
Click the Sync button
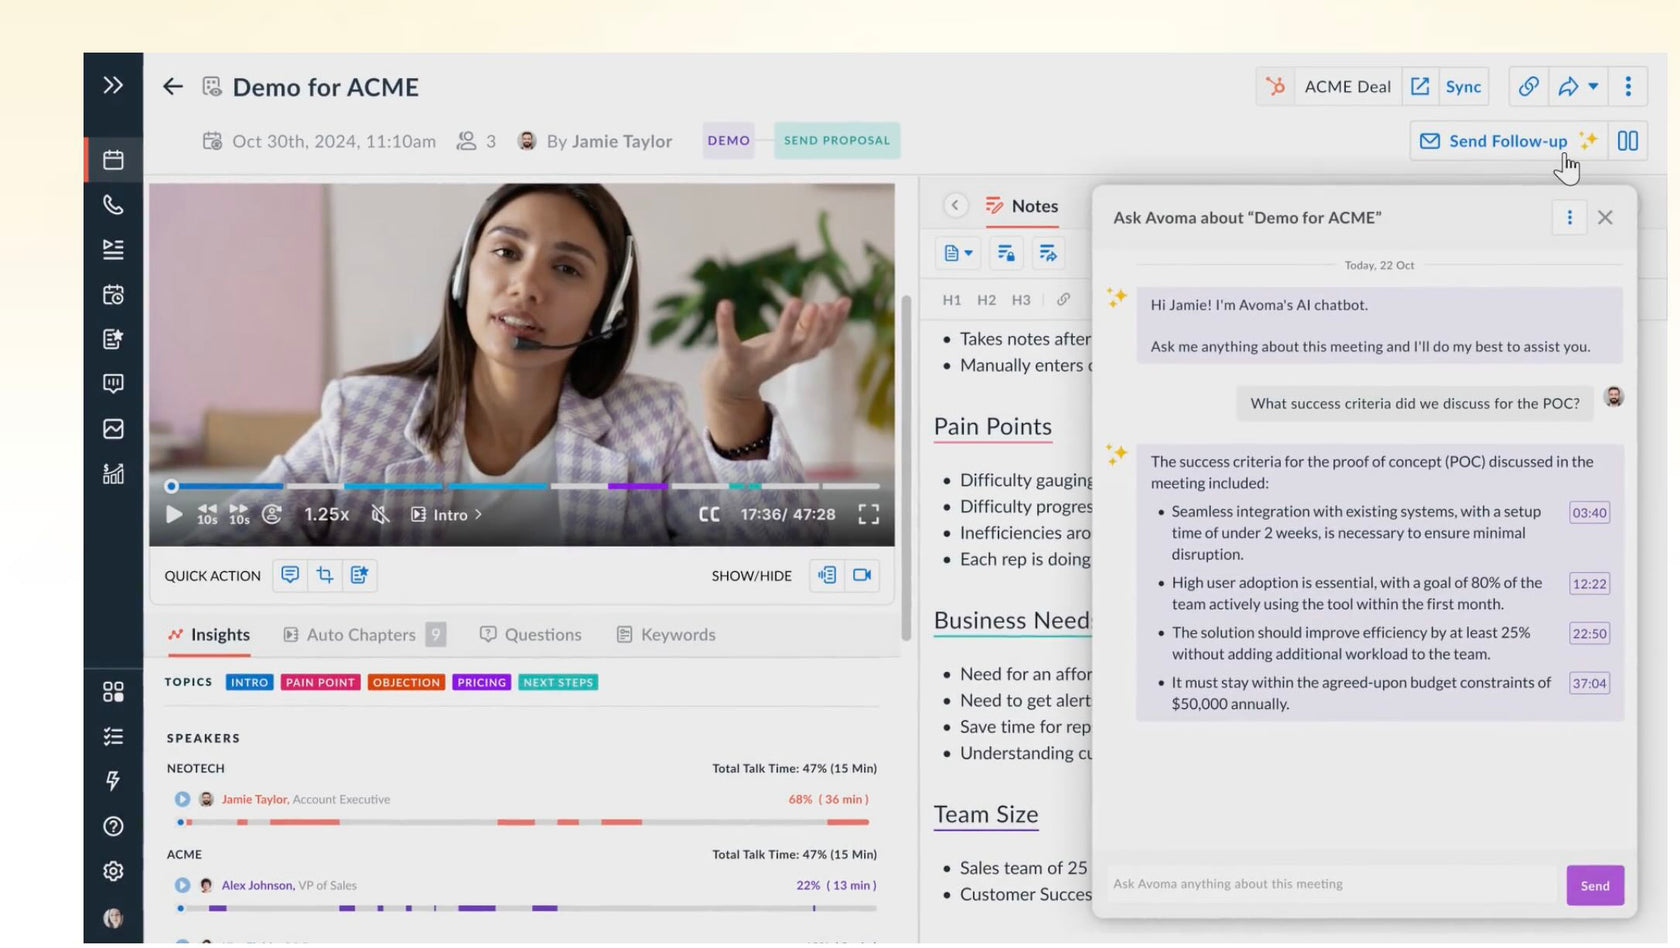pos(1463,87)
